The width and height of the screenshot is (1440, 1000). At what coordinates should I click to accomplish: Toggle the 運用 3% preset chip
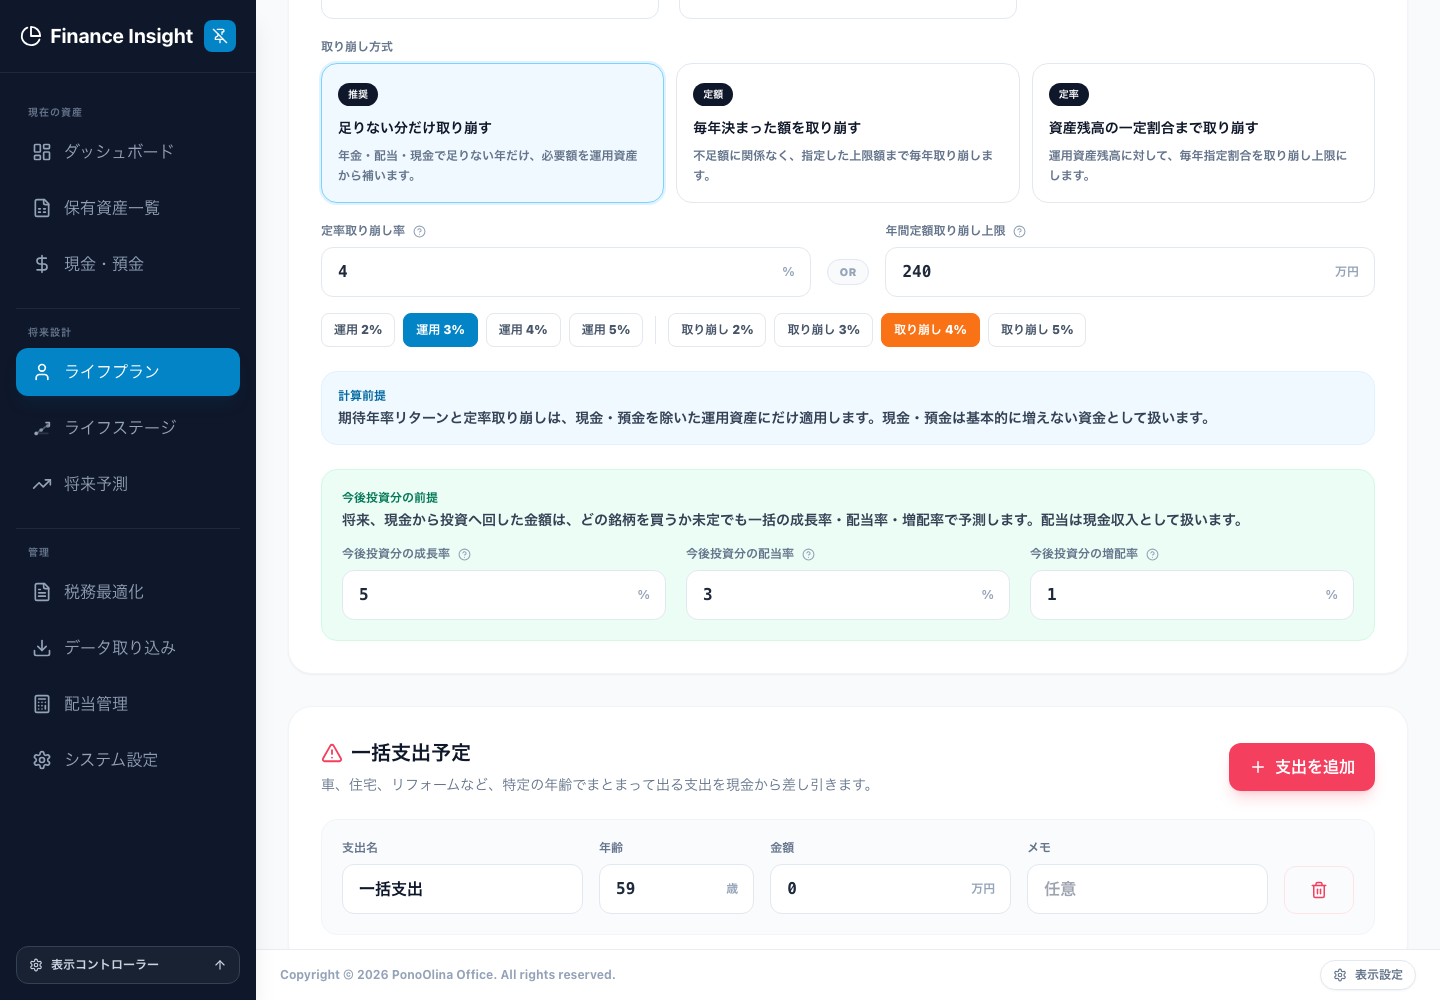pyautogui.click(x=440, y=330)
